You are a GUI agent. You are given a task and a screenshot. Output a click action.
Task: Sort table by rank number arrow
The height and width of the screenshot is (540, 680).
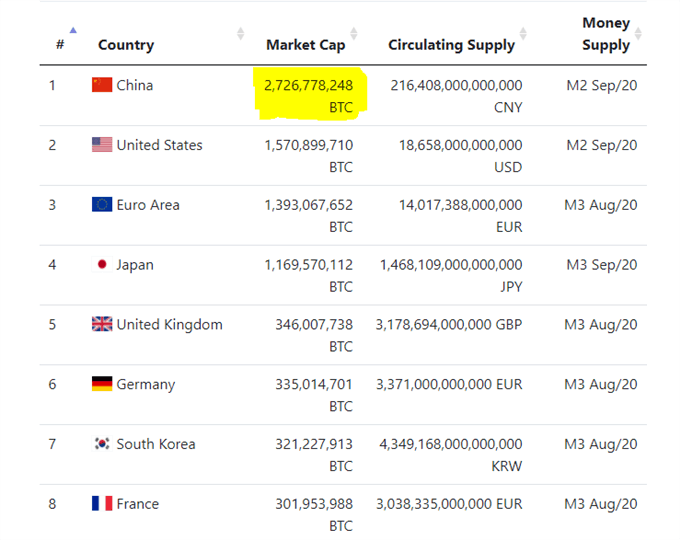point(73,30)
